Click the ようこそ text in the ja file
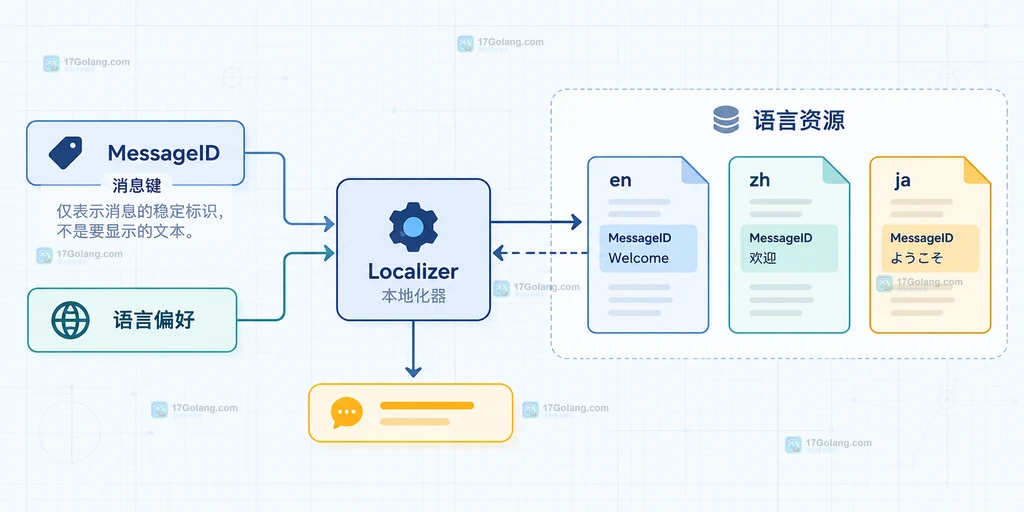This screenshot has width=1024, height=512. pos(917,258)
